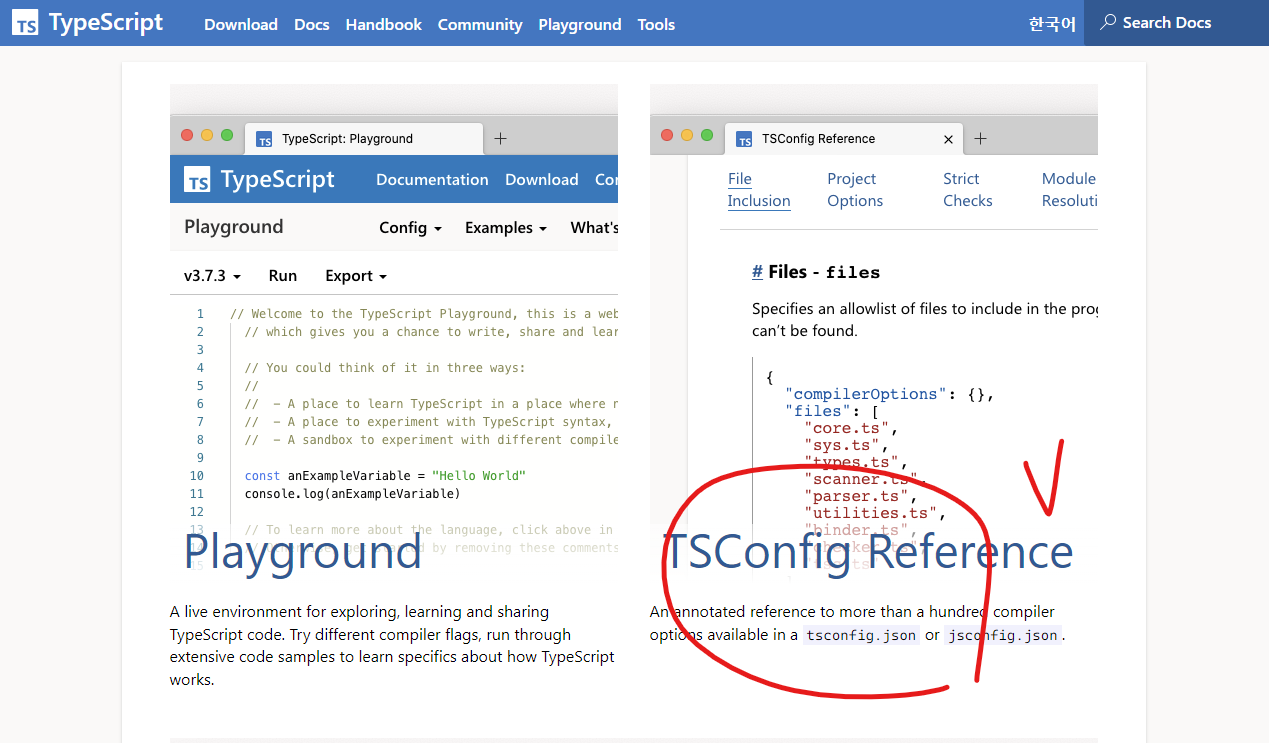This screenshot has height=743, width=1269.
Task: Click the TypeScript logo in the header
Action: point(88,23)
